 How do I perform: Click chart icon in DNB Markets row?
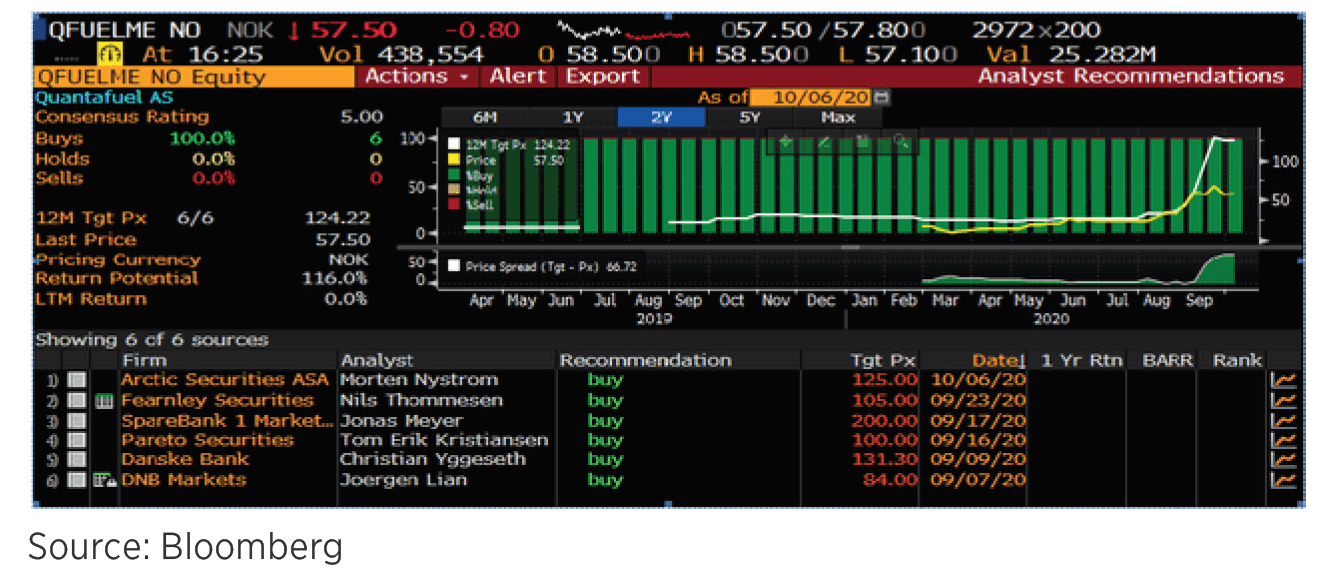[x=1281, y=480]
